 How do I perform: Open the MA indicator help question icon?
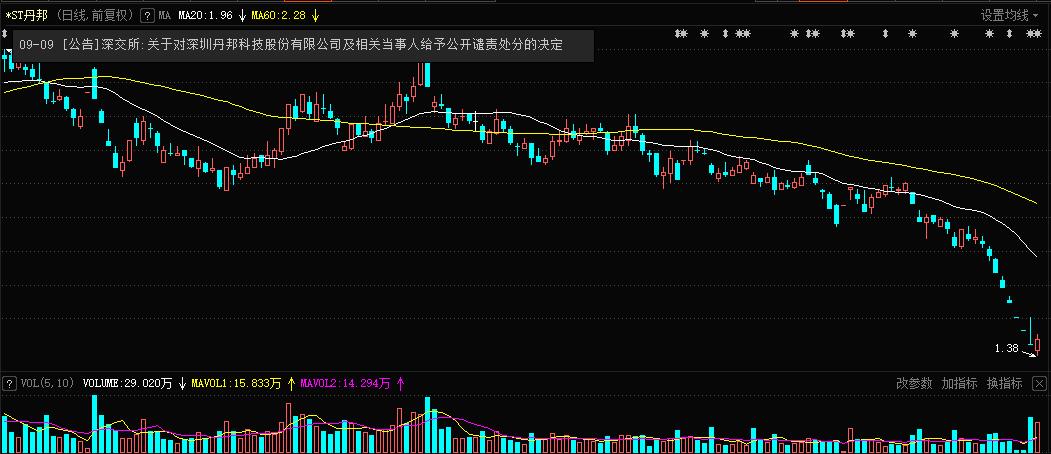[x=147, y=15]
